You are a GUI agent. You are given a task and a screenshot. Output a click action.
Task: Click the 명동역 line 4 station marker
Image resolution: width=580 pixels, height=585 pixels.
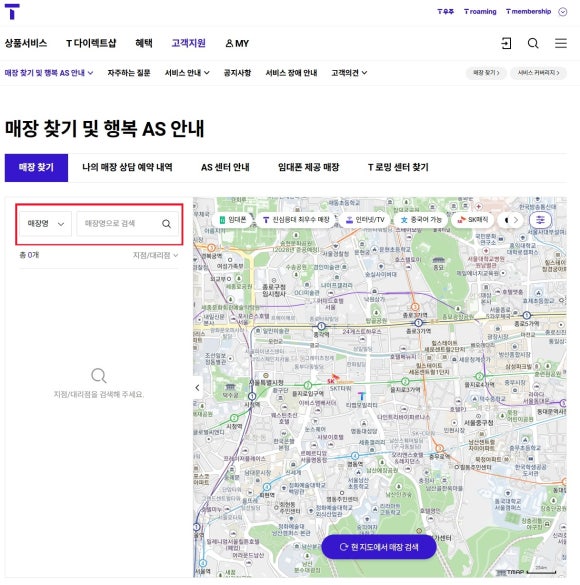click(x=355, y=456)
